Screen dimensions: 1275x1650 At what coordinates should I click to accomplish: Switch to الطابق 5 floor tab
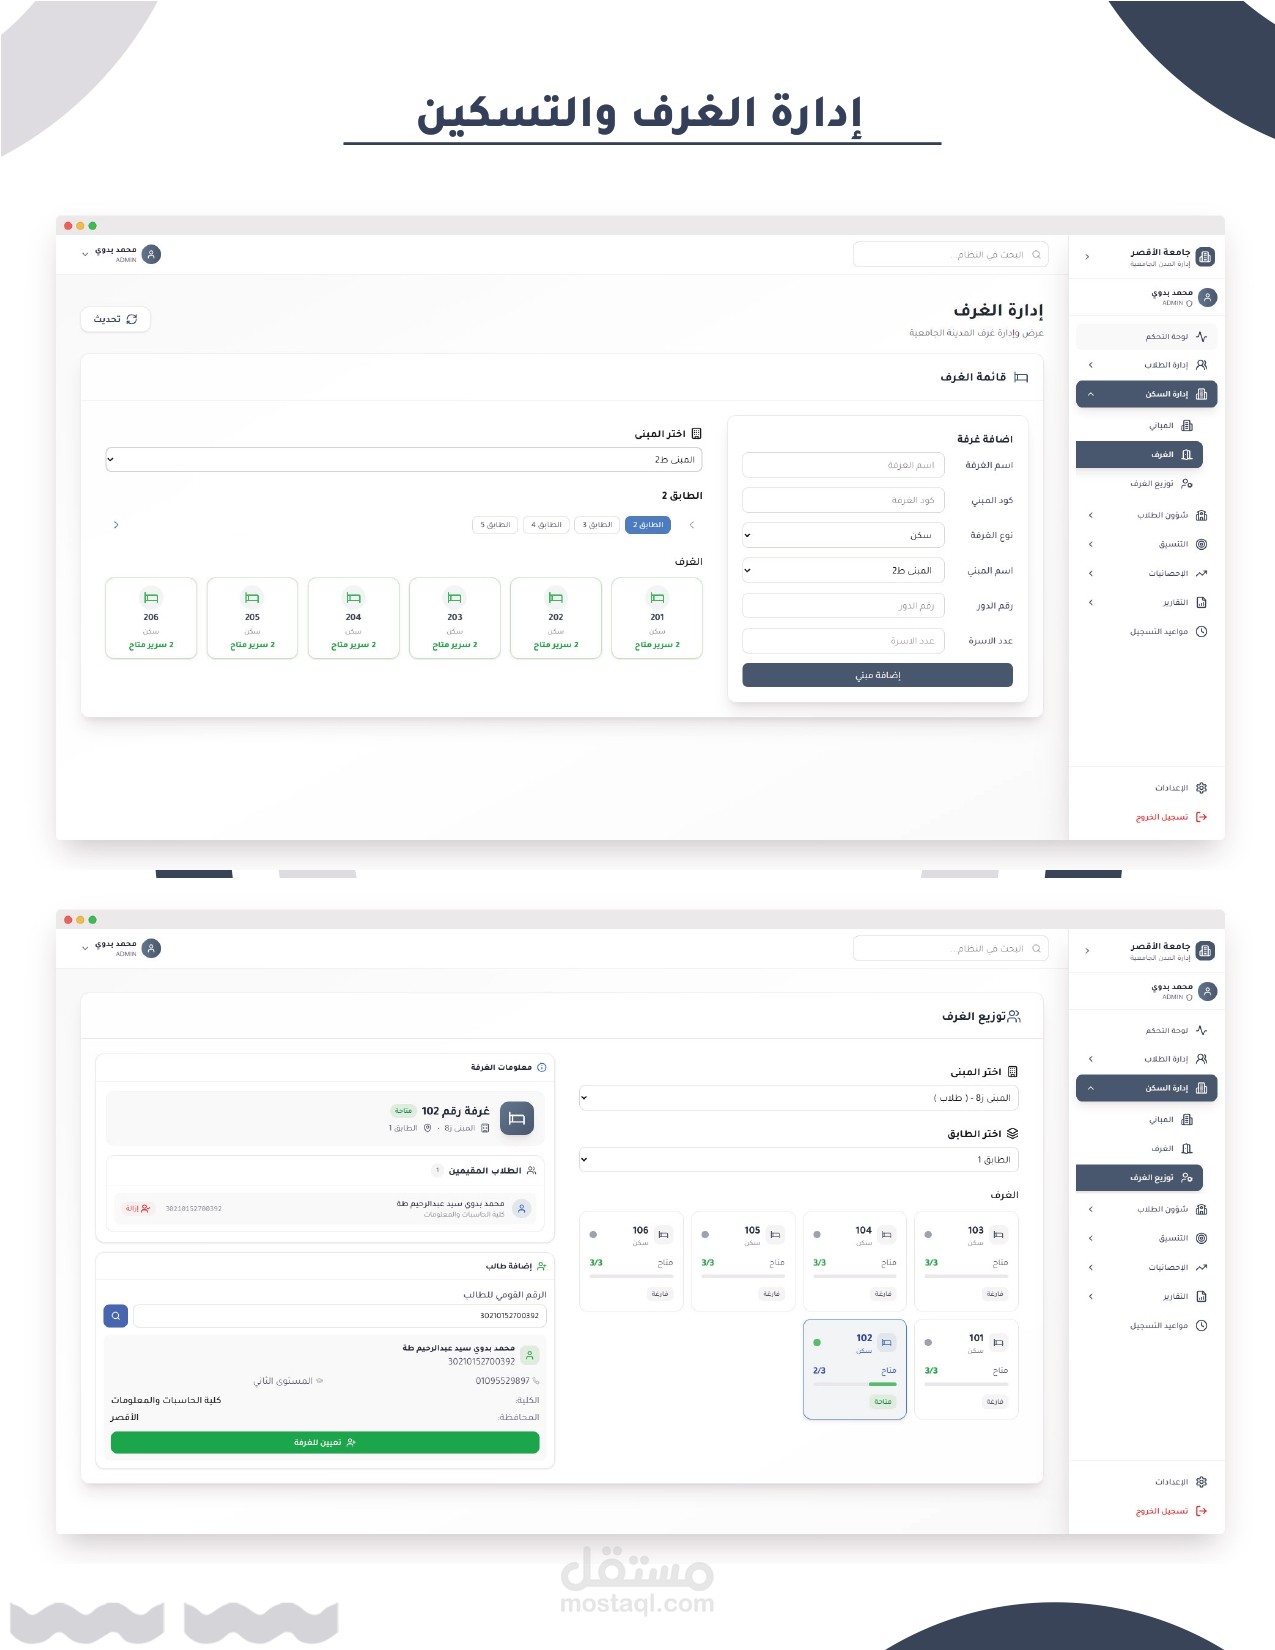point(495,525)
